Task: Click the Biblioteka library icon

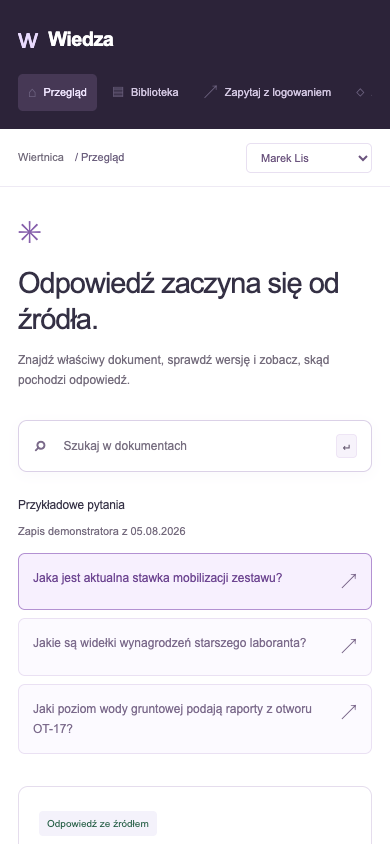Action: click(118, 92)
